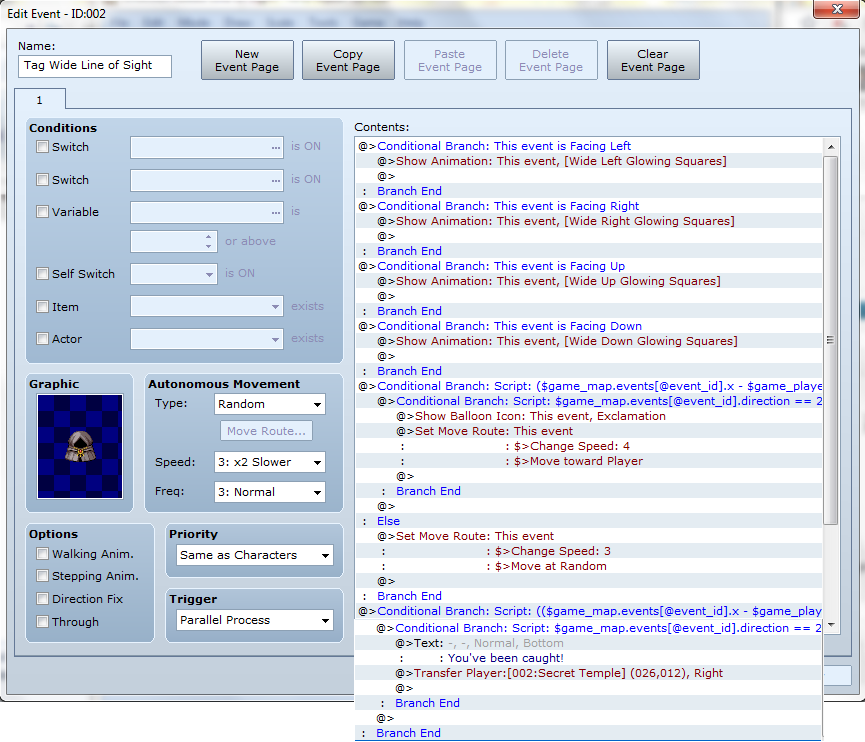Click the event Name input field

[x=95, y=66]
